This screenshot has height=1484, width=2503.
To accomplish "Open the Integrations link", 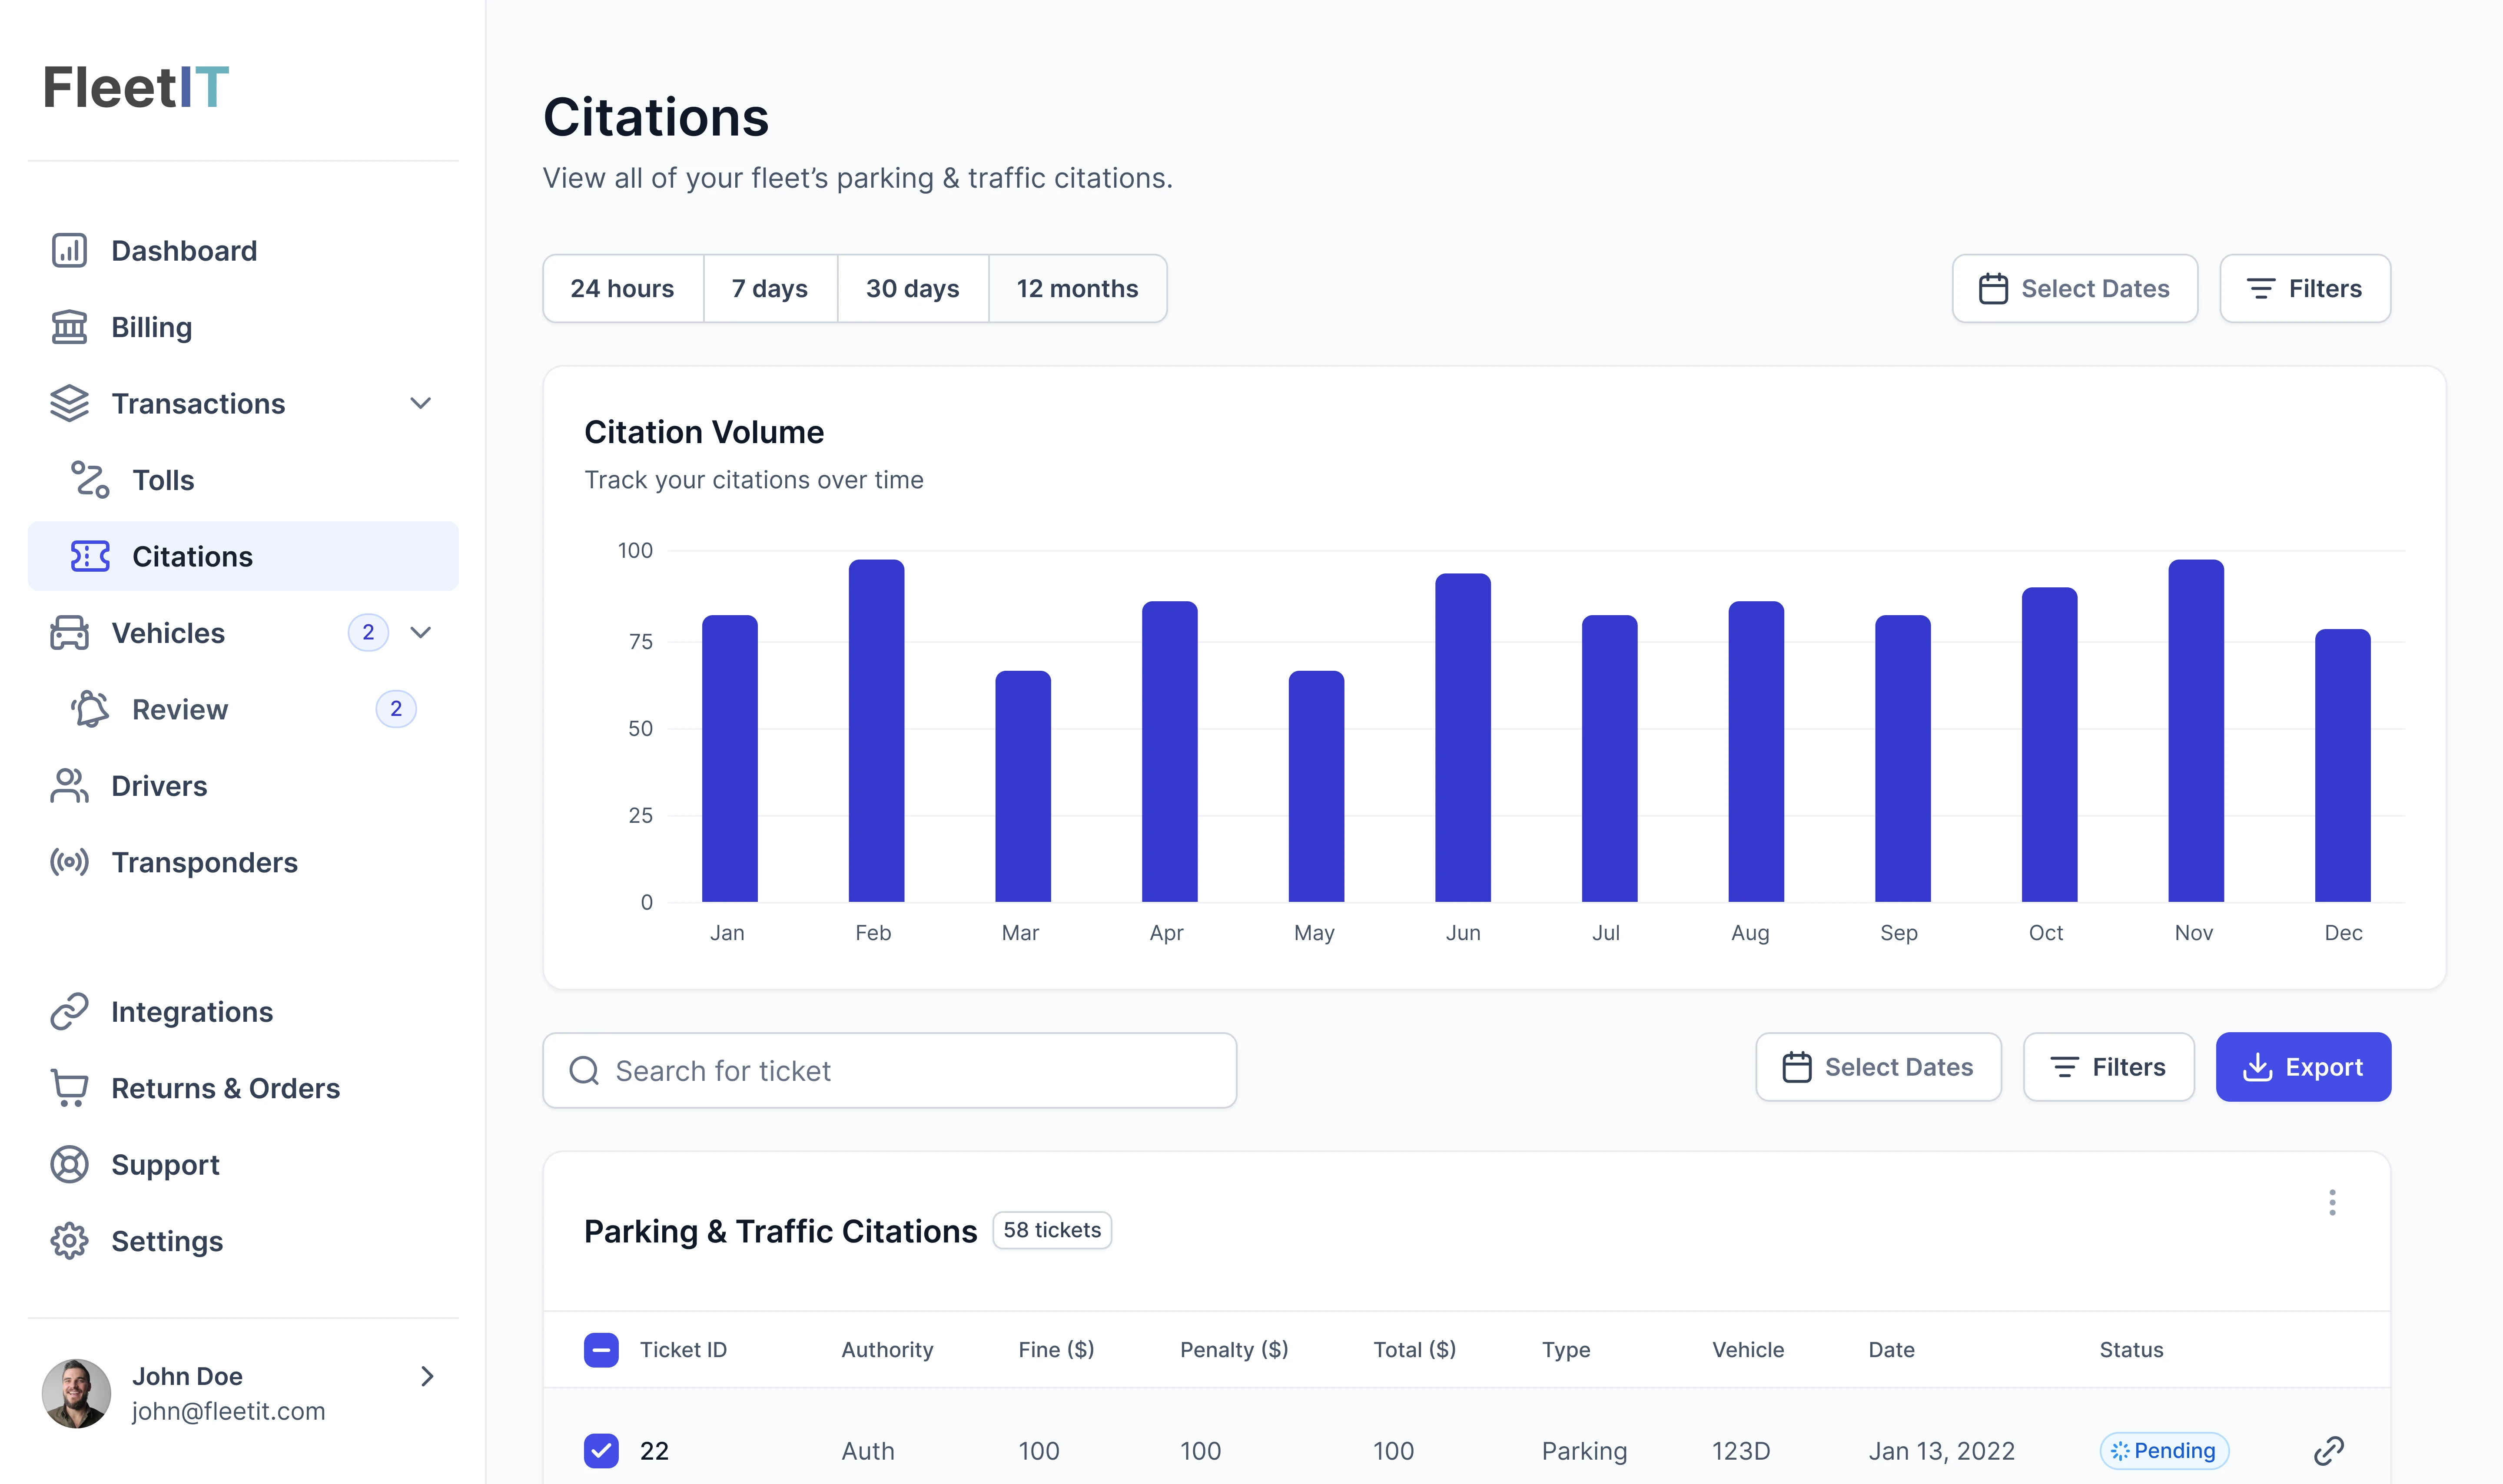I will [x=243, y=1012].
